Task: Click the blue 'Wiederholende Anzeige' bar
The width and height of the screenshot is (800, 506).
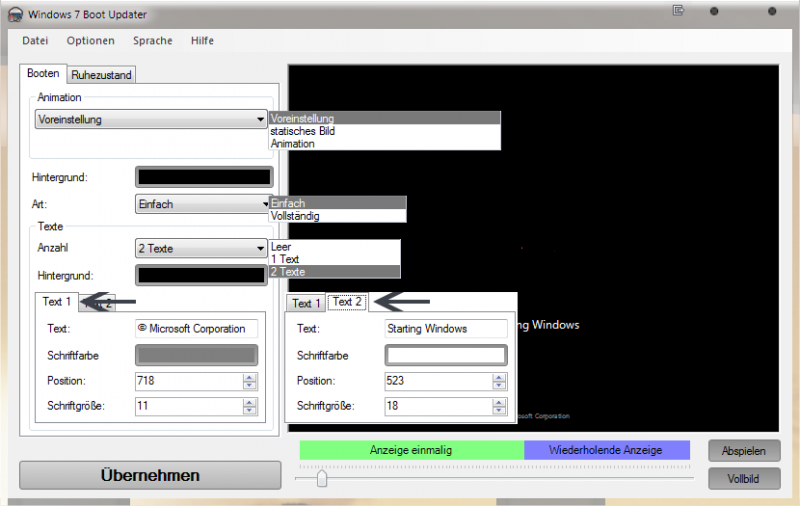Action: 607,450
